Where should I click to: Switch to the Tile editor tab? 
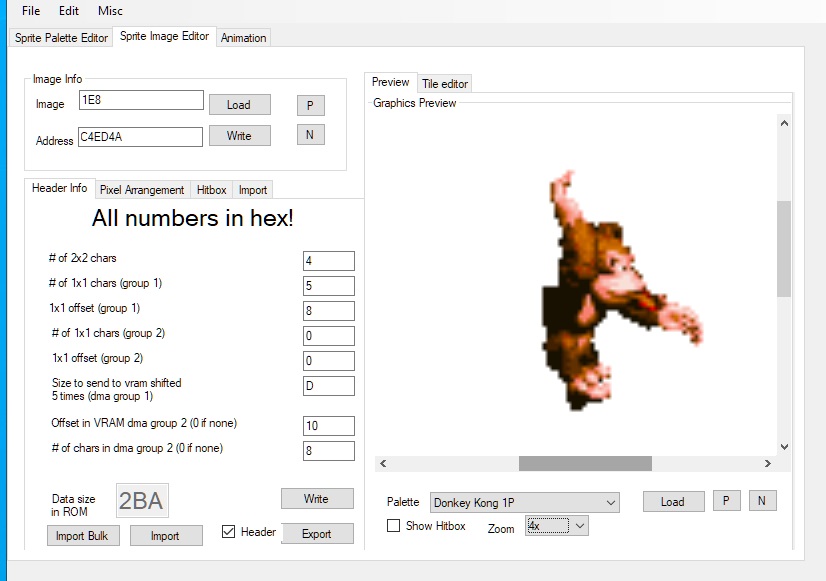(x=444, y=84)
